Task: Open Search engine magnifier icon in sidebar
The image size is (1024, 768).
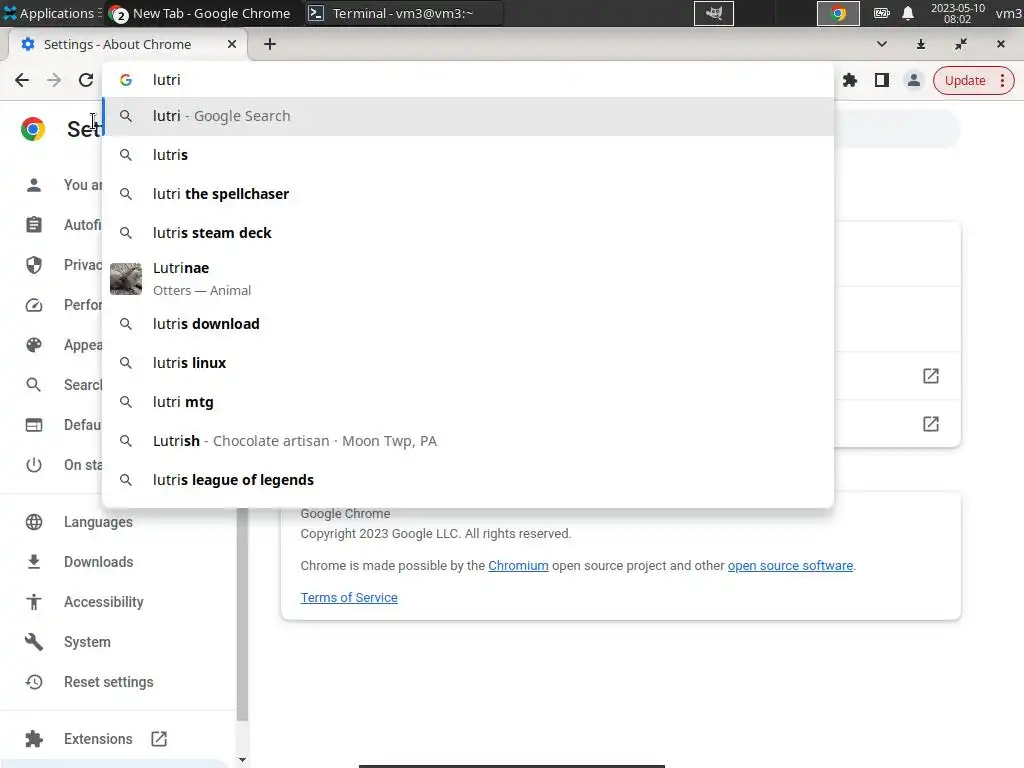Action: pos(34,385)
